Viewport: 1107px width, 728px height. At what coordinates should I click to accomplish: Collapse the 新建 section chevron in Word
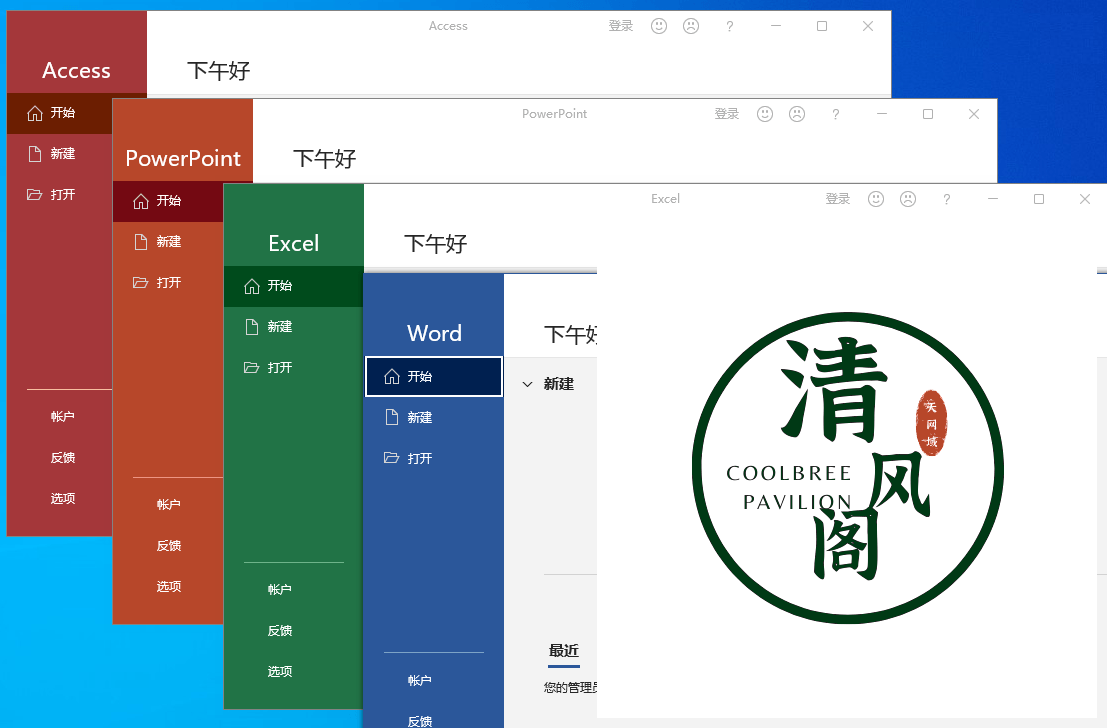click(527, 384)
